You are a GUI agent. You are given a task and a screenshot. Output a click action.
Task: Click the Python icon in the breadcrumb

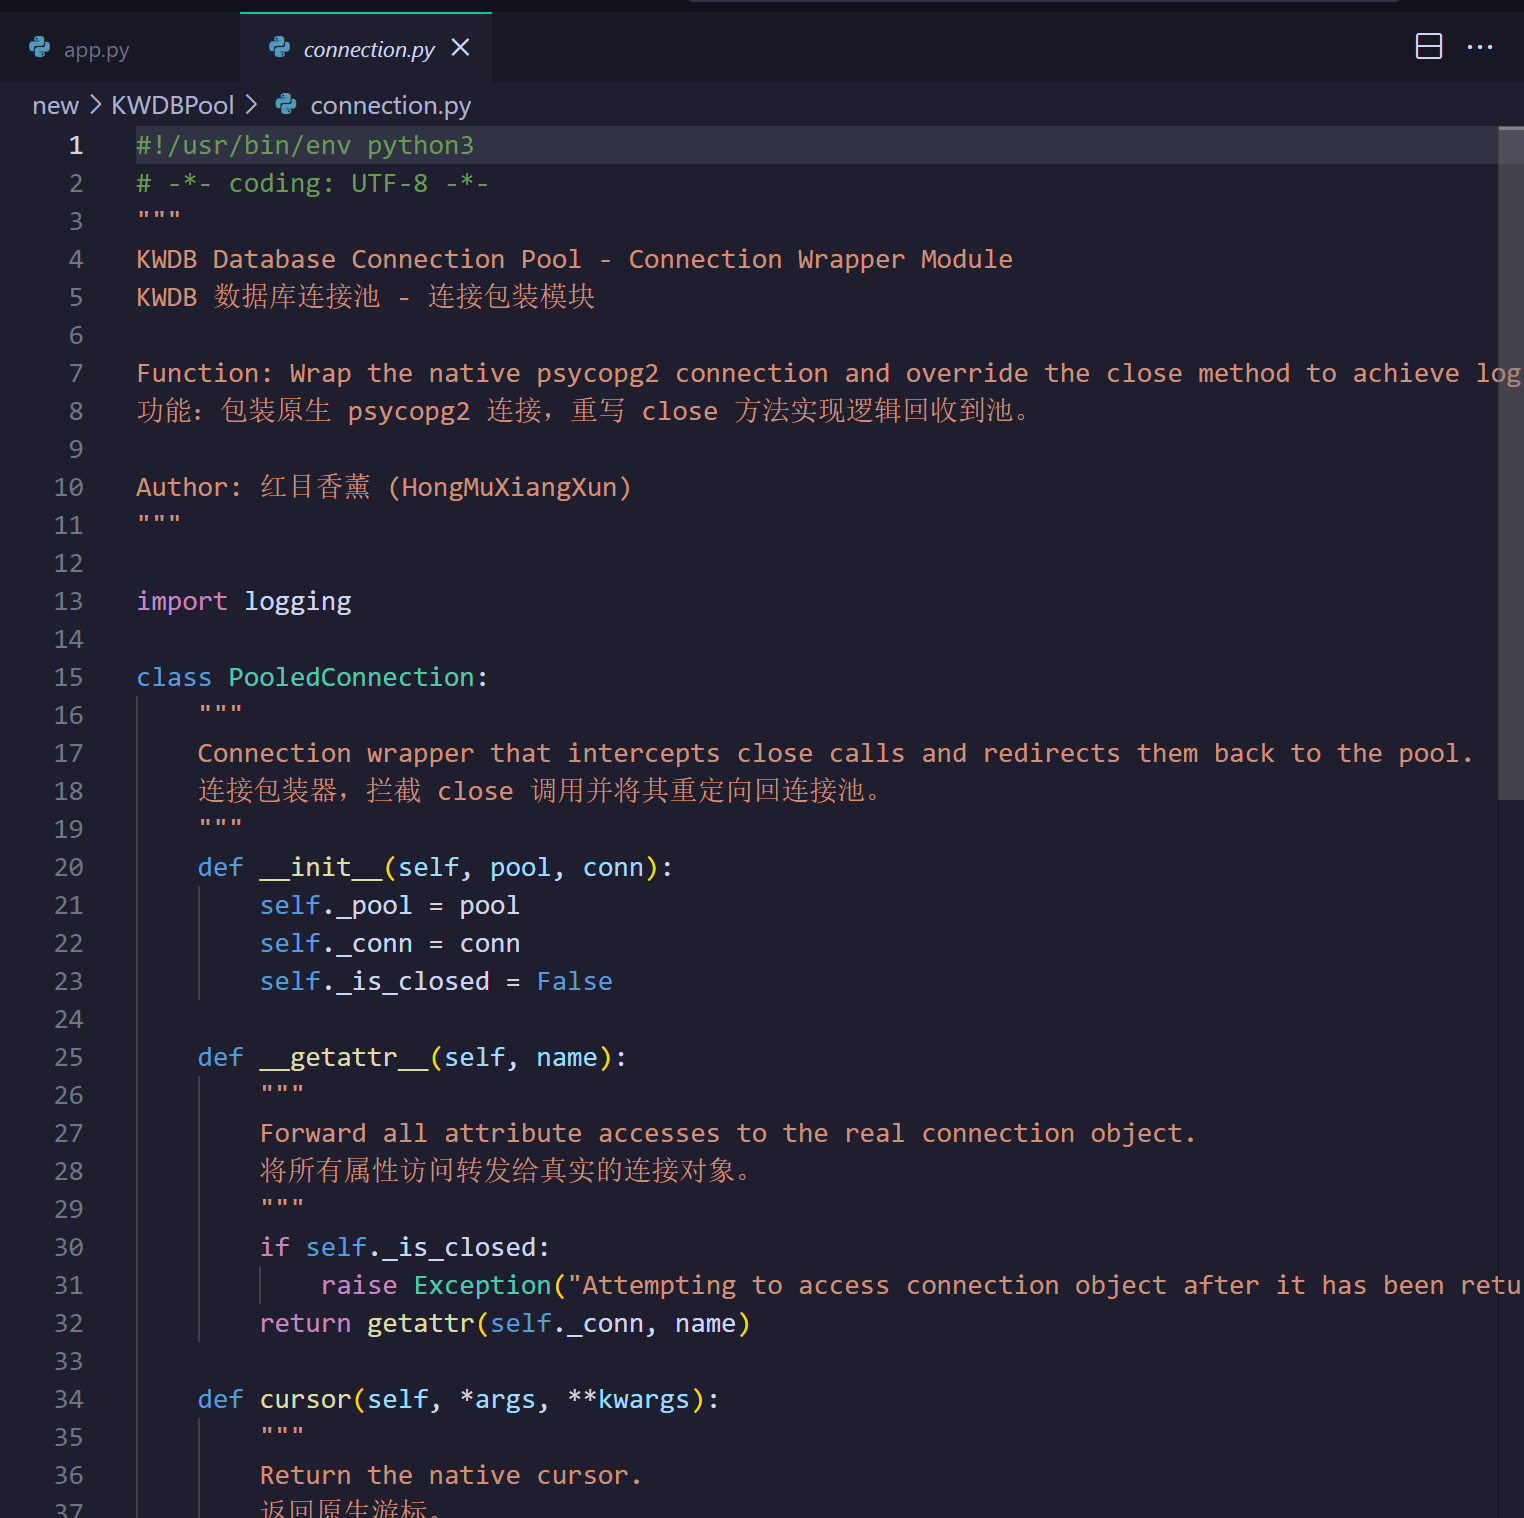click(x=286, y=103)
